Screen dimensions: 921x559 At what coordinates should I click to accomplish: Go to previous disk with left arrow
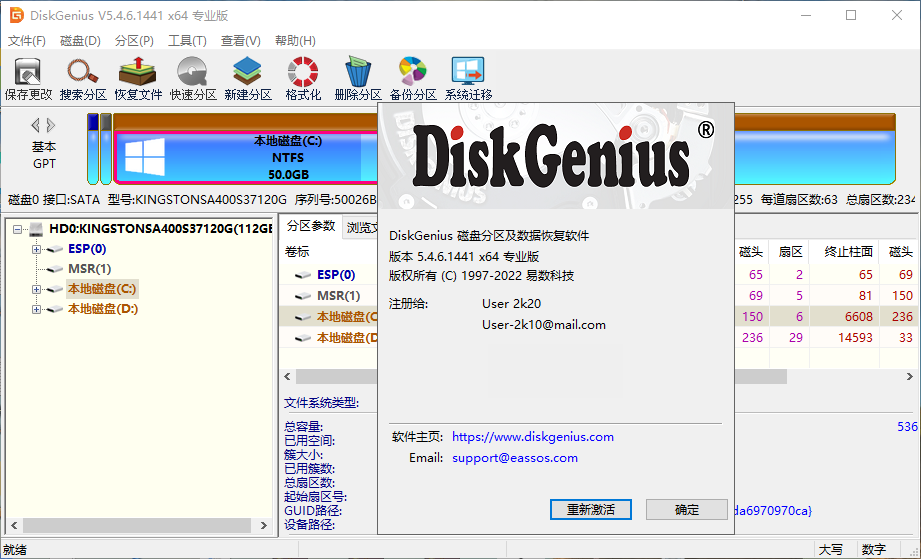point(35,125)
